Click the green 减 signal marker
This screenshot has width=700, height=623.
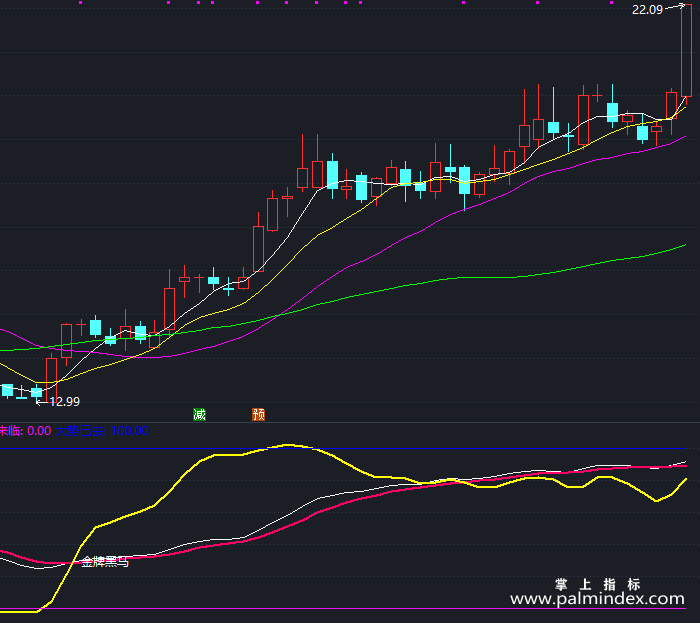click(199, 415)
